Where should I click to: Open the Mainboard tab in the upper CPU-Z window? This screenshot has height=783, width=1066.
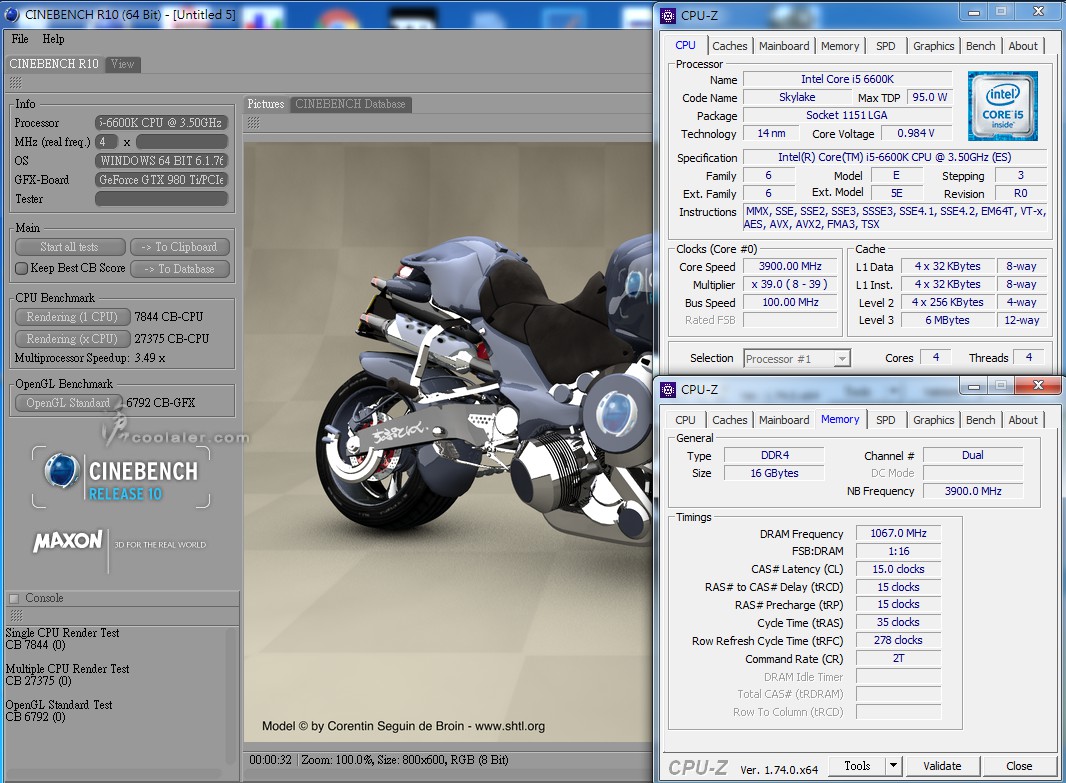point(784,46)
